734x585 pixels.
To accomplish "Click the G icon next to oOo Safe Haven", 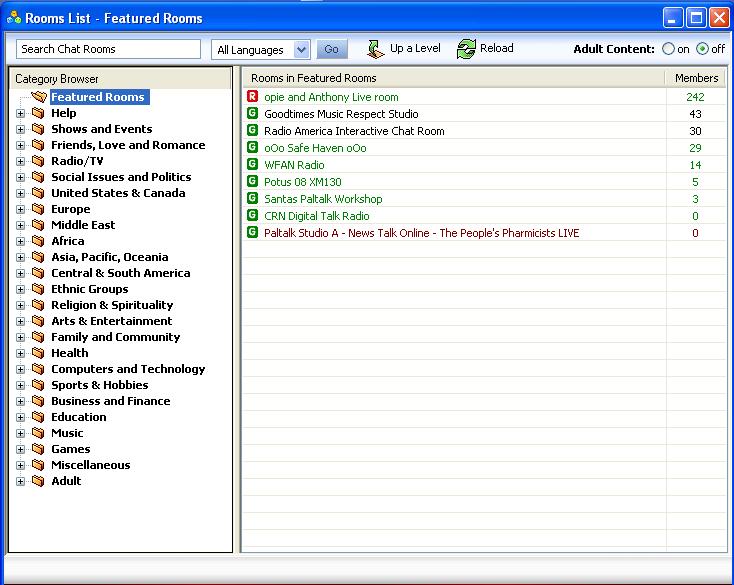I will (x=252, y=147).
